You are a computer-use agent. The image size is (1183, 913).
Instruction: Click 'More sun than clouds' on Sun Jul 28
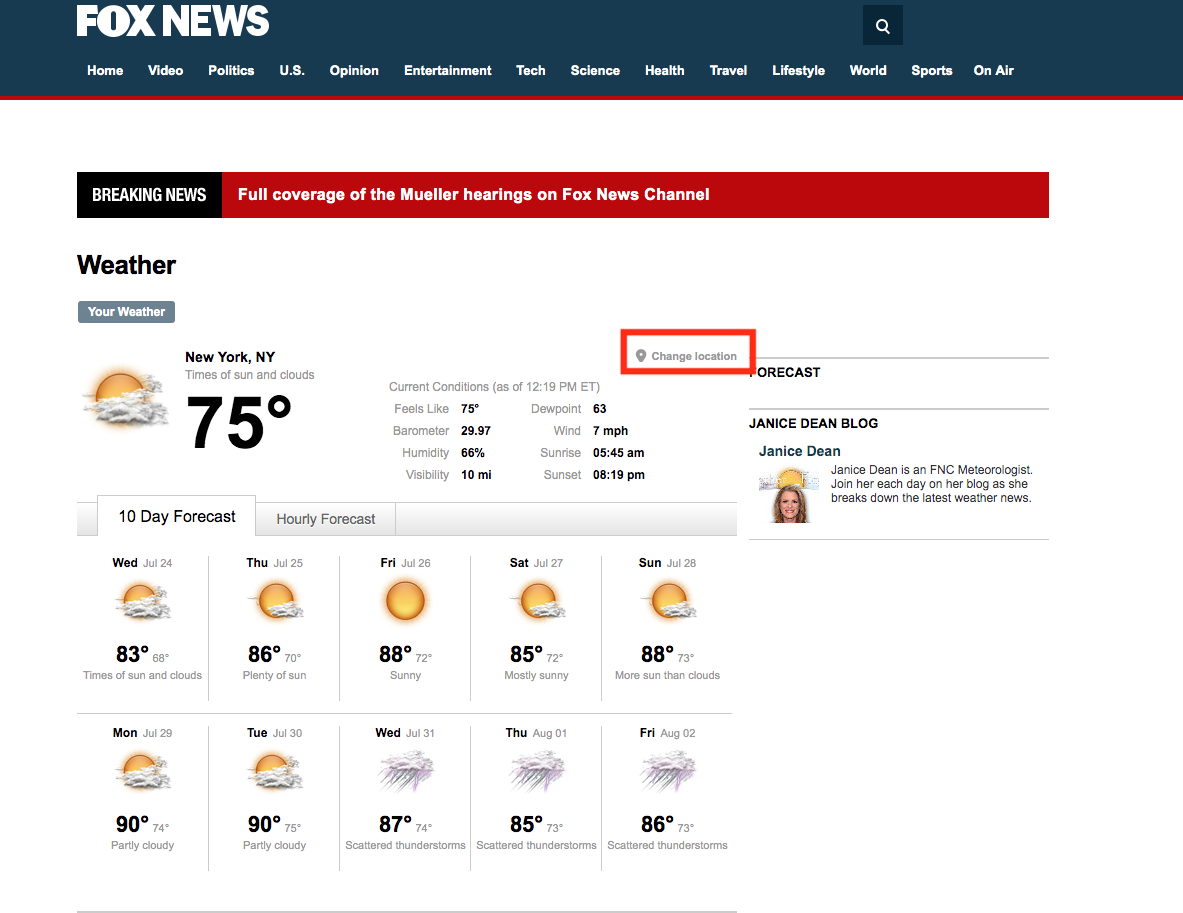click(x=668, y=675)
